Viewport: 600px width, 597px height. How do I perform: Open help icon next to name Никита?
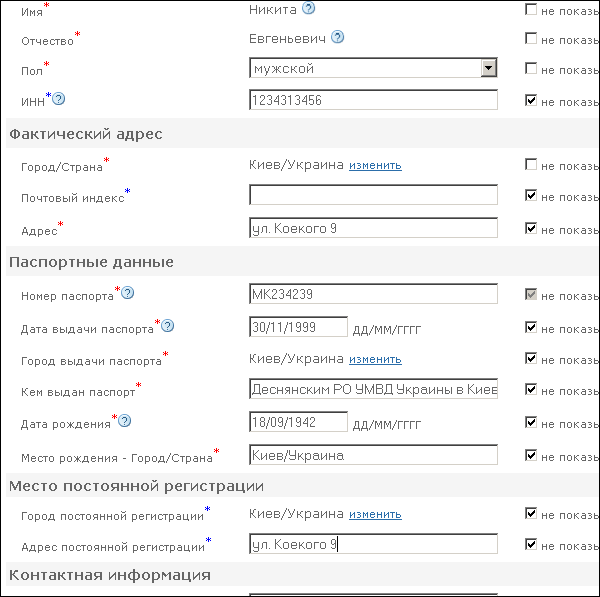(308, 8)
